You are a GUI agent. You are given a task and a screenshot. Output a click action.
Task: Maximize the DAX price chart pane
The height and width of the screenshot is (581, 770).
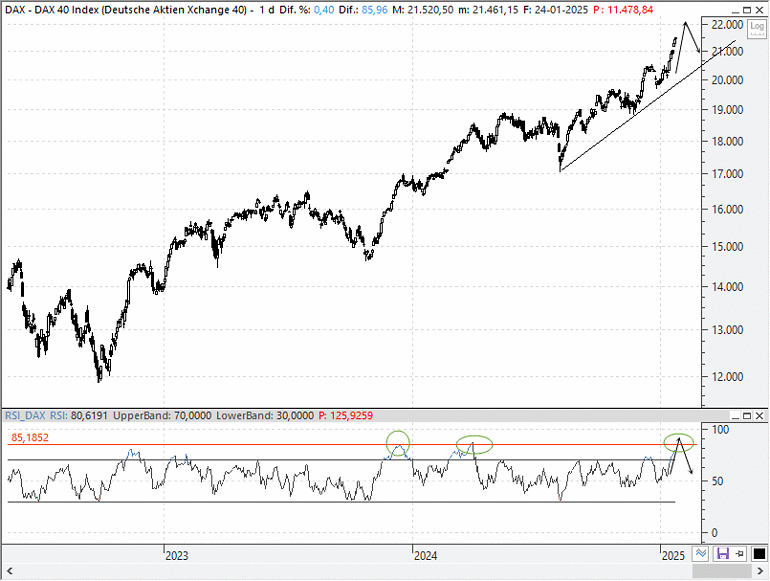click(x=747, y=10)
